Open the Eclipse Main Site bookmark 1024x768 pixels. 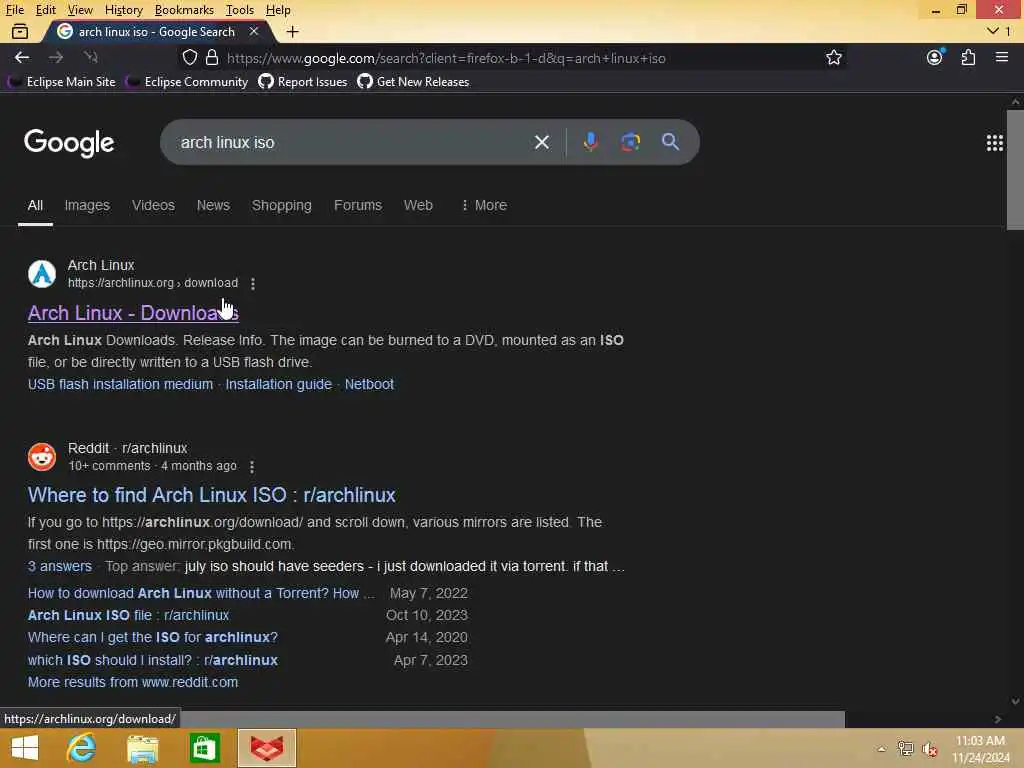coord(63,82)
